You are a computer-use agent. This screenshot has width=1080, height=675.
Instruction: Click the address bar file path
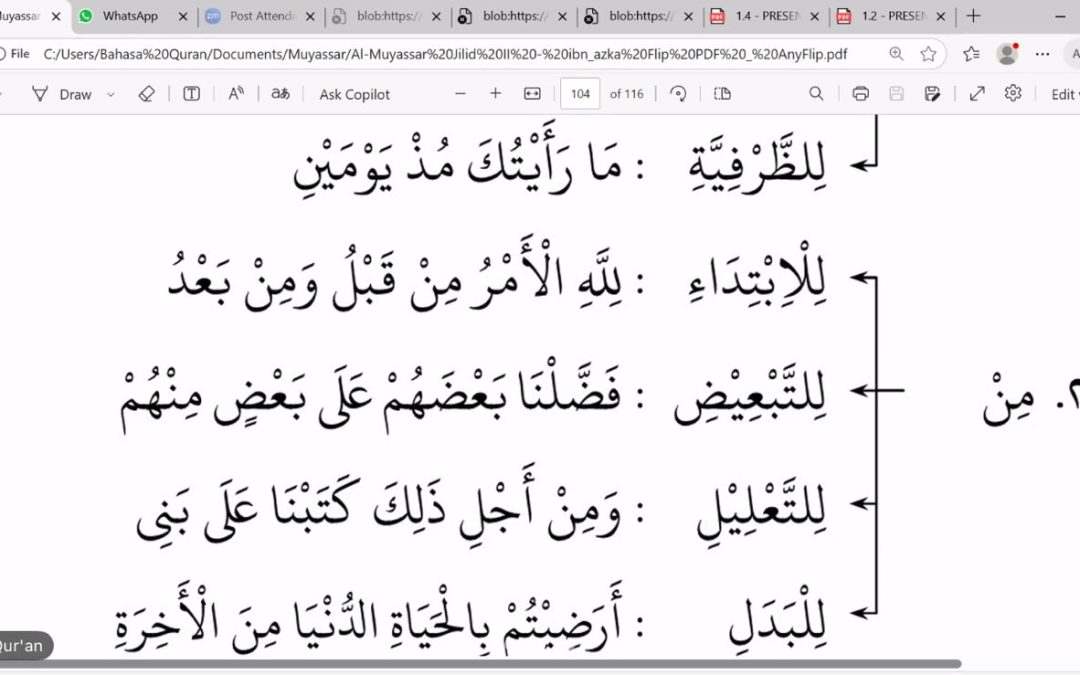click(x=445, y=54)
